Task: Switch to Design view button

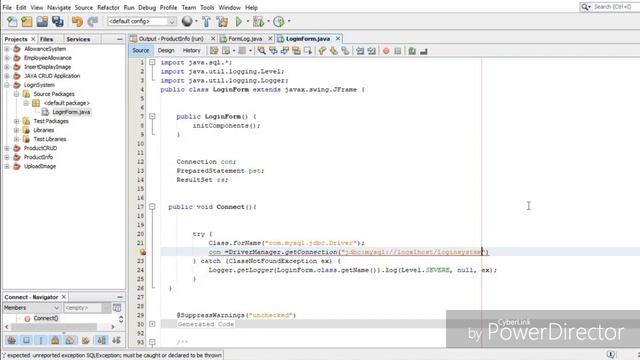Action: [166, 51]
